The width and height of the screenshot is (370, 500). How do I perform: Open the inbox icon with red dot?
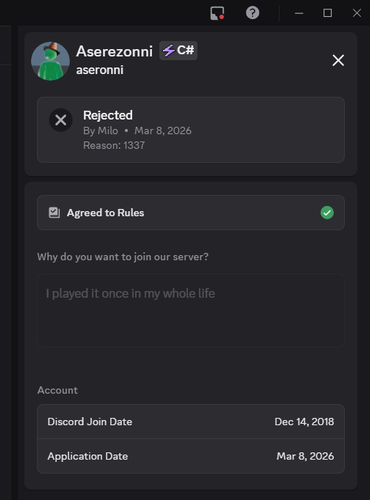(x=217, y=13)
